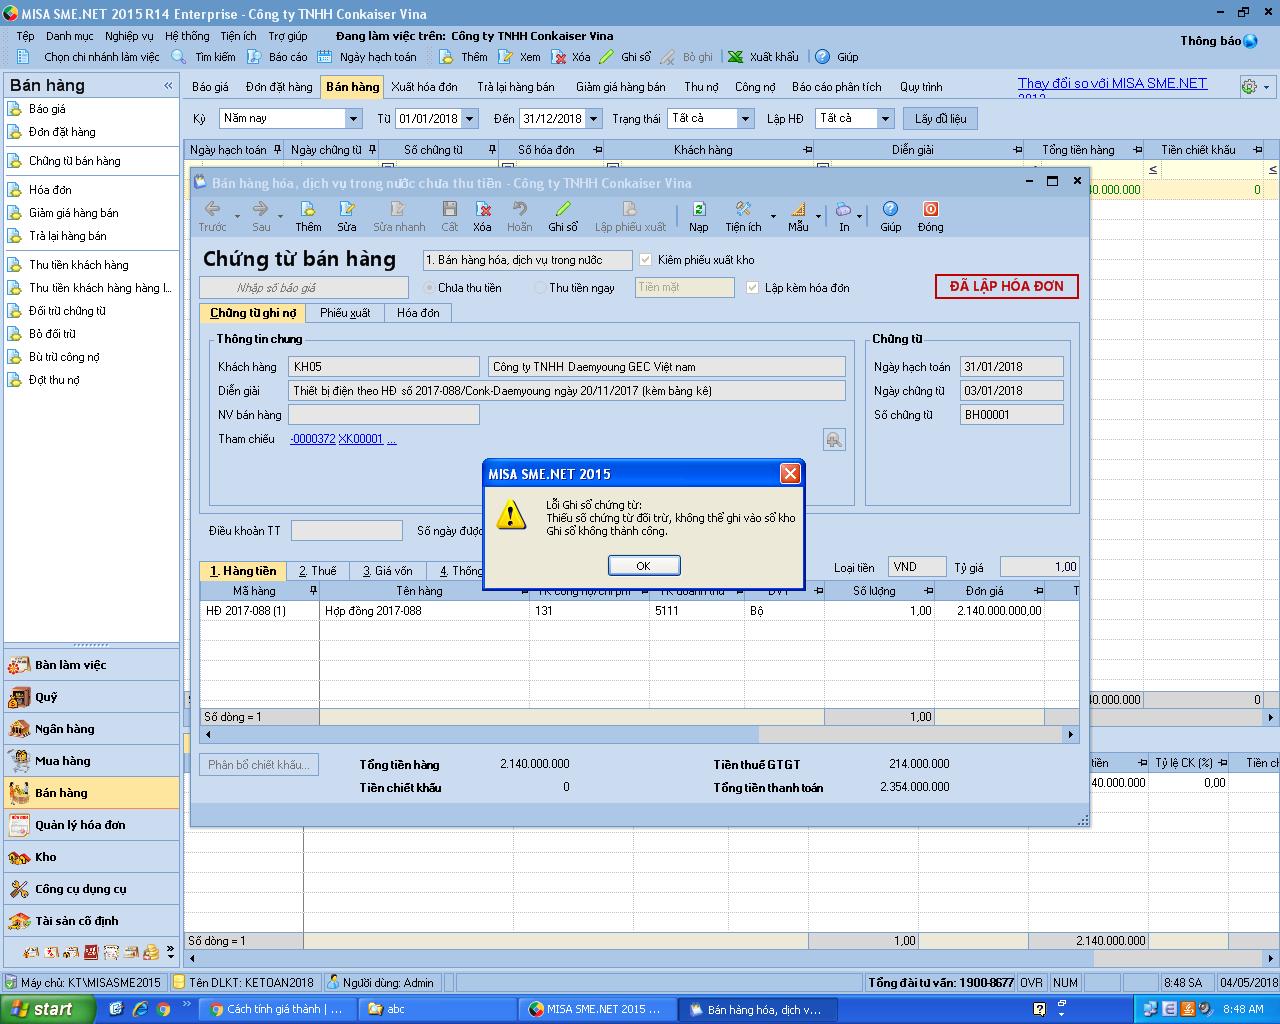
Task: Close the MISA SME.NET 2015 error dialog
Action: click(x=790, y=474)
